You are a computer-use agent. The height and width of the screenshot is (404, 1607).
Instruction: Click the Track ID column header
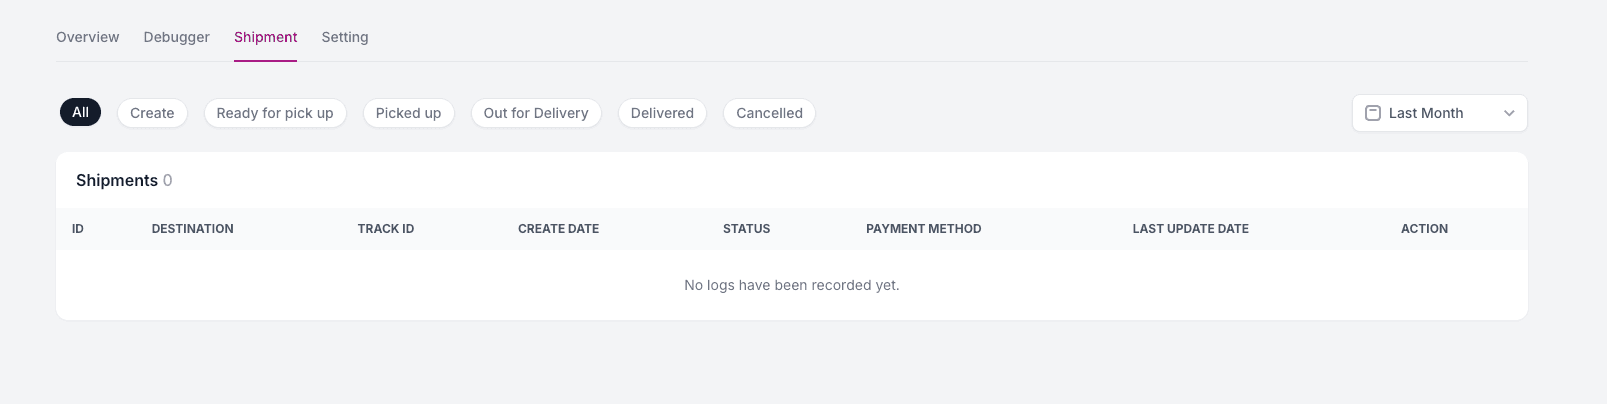point(386,229)
